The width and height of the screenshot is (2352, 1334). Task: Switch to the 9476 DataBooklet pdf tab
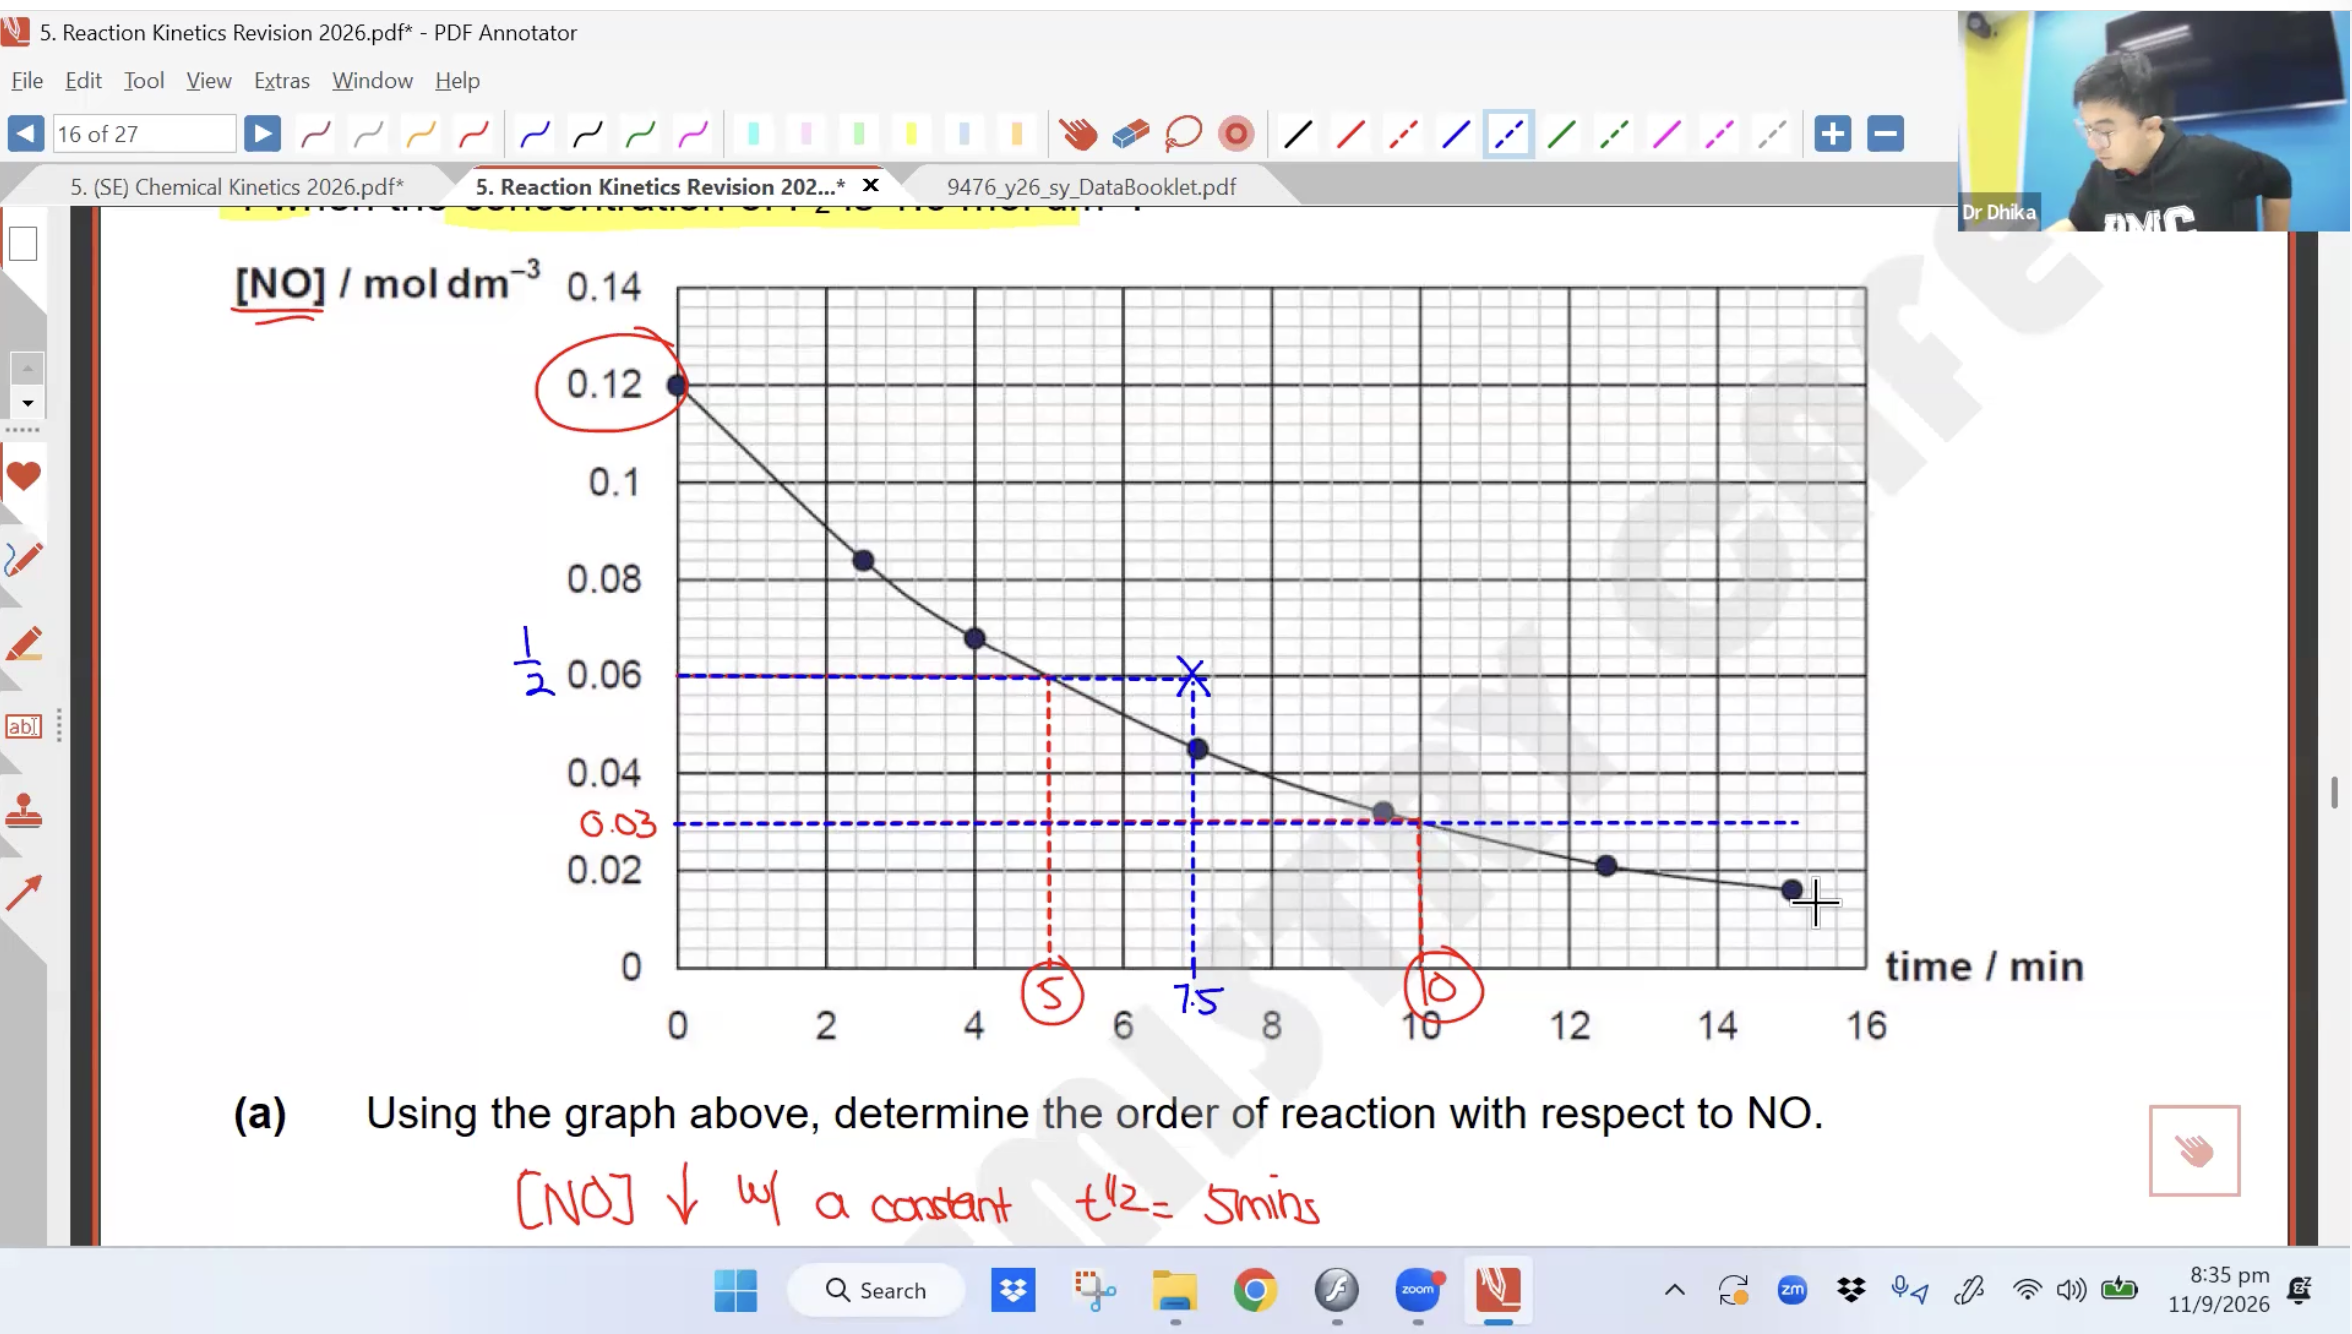pos(1091,187)
